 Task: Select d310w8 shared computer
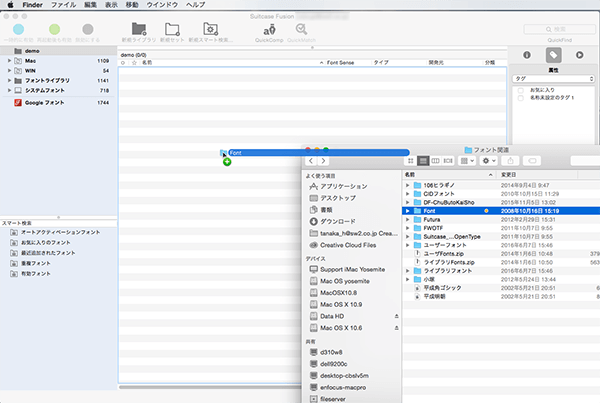(x=331, y=352)
